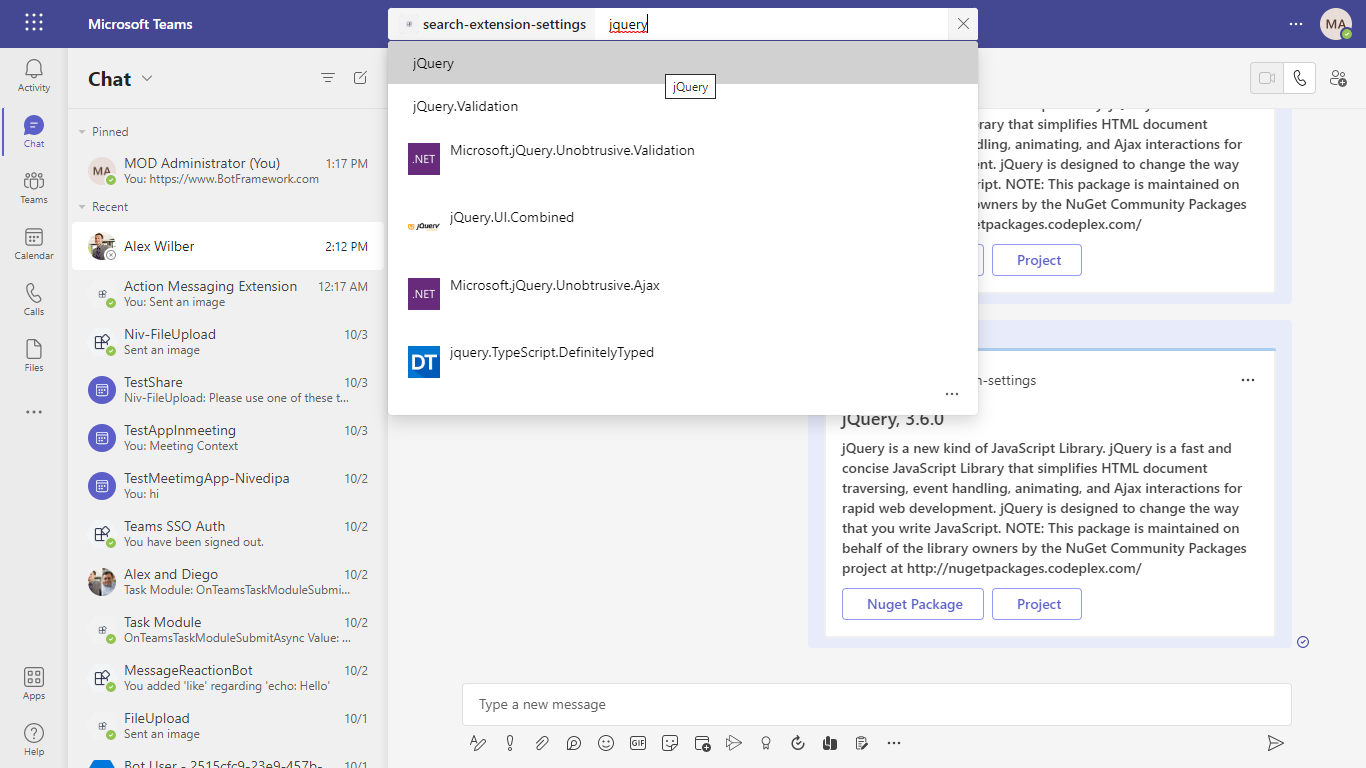
Task: Open the MOD Administrator (You) chat
Action: (x=227, y=170)
